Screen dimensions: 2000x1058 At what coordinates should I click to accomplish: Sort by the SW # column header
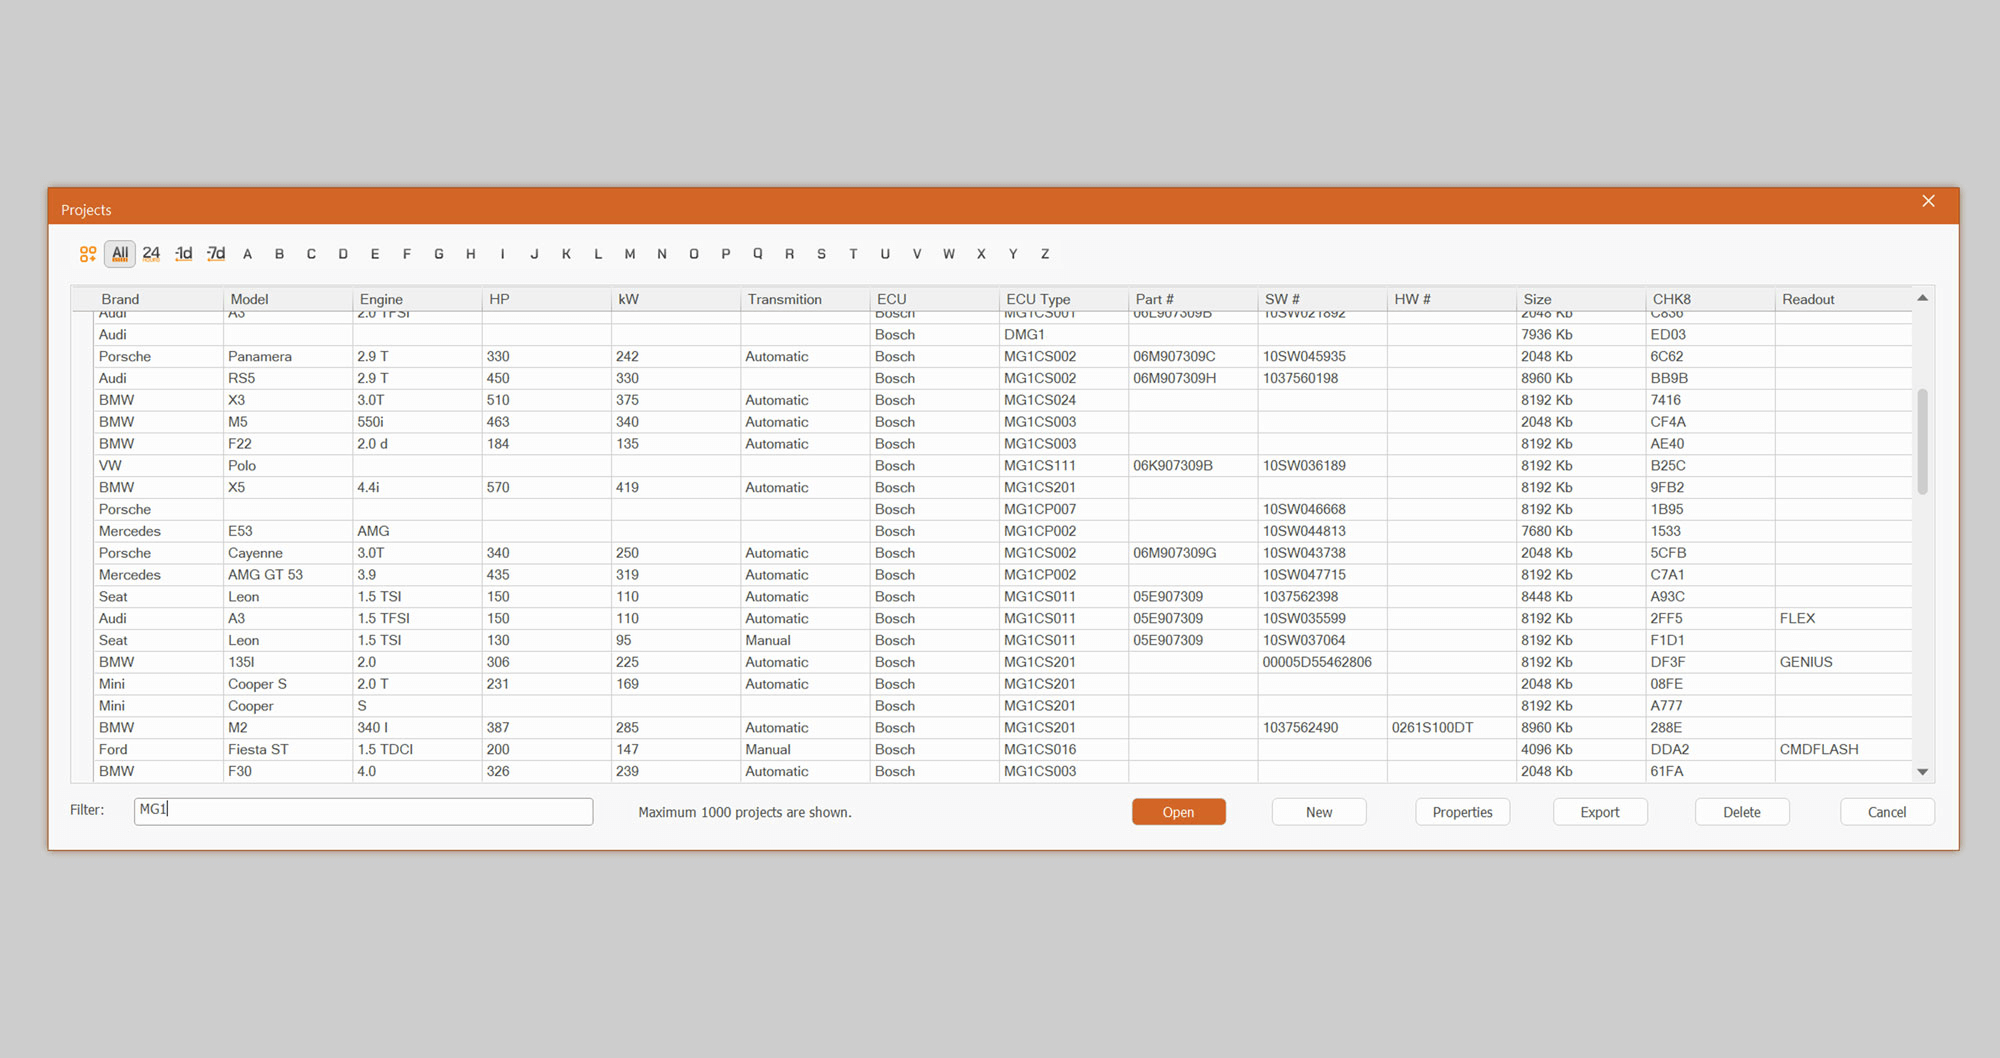click(x=1322, y=299)
